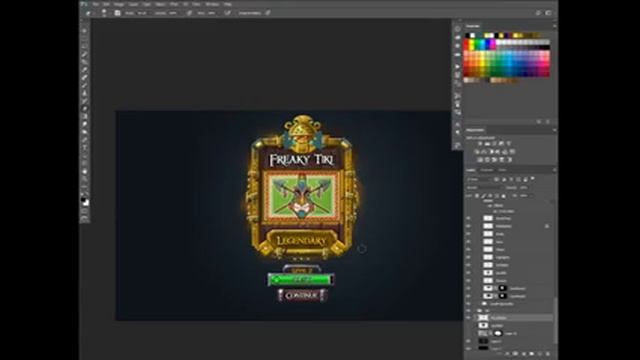Screen dimensions: 640x360
Task: Create a new layer in Layers panel
Action: tap(540, 354)
